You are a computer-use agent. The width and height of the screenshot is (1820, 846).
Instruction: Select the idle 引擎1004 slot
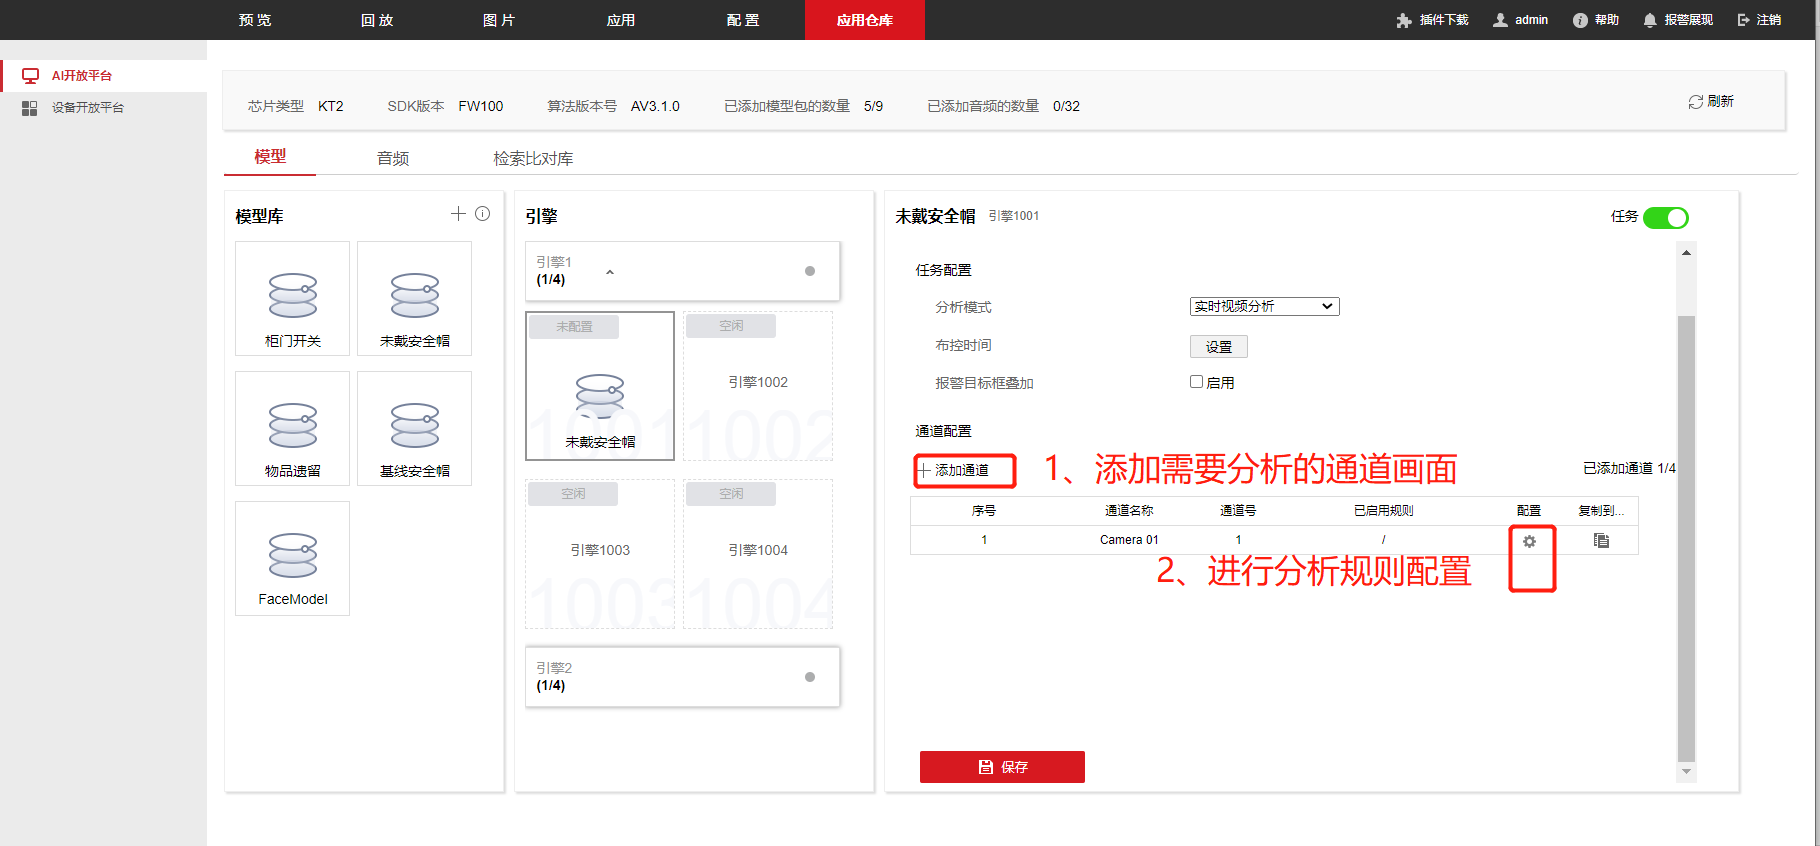point(758,554)
